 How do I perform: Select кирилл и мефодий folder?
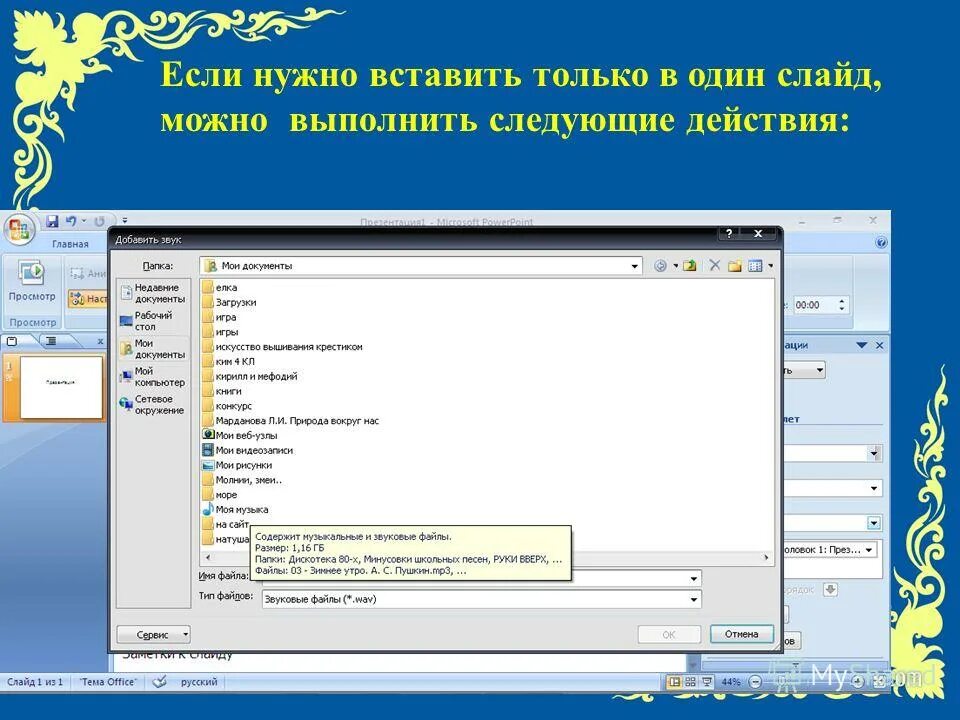(x=250, y=377)
